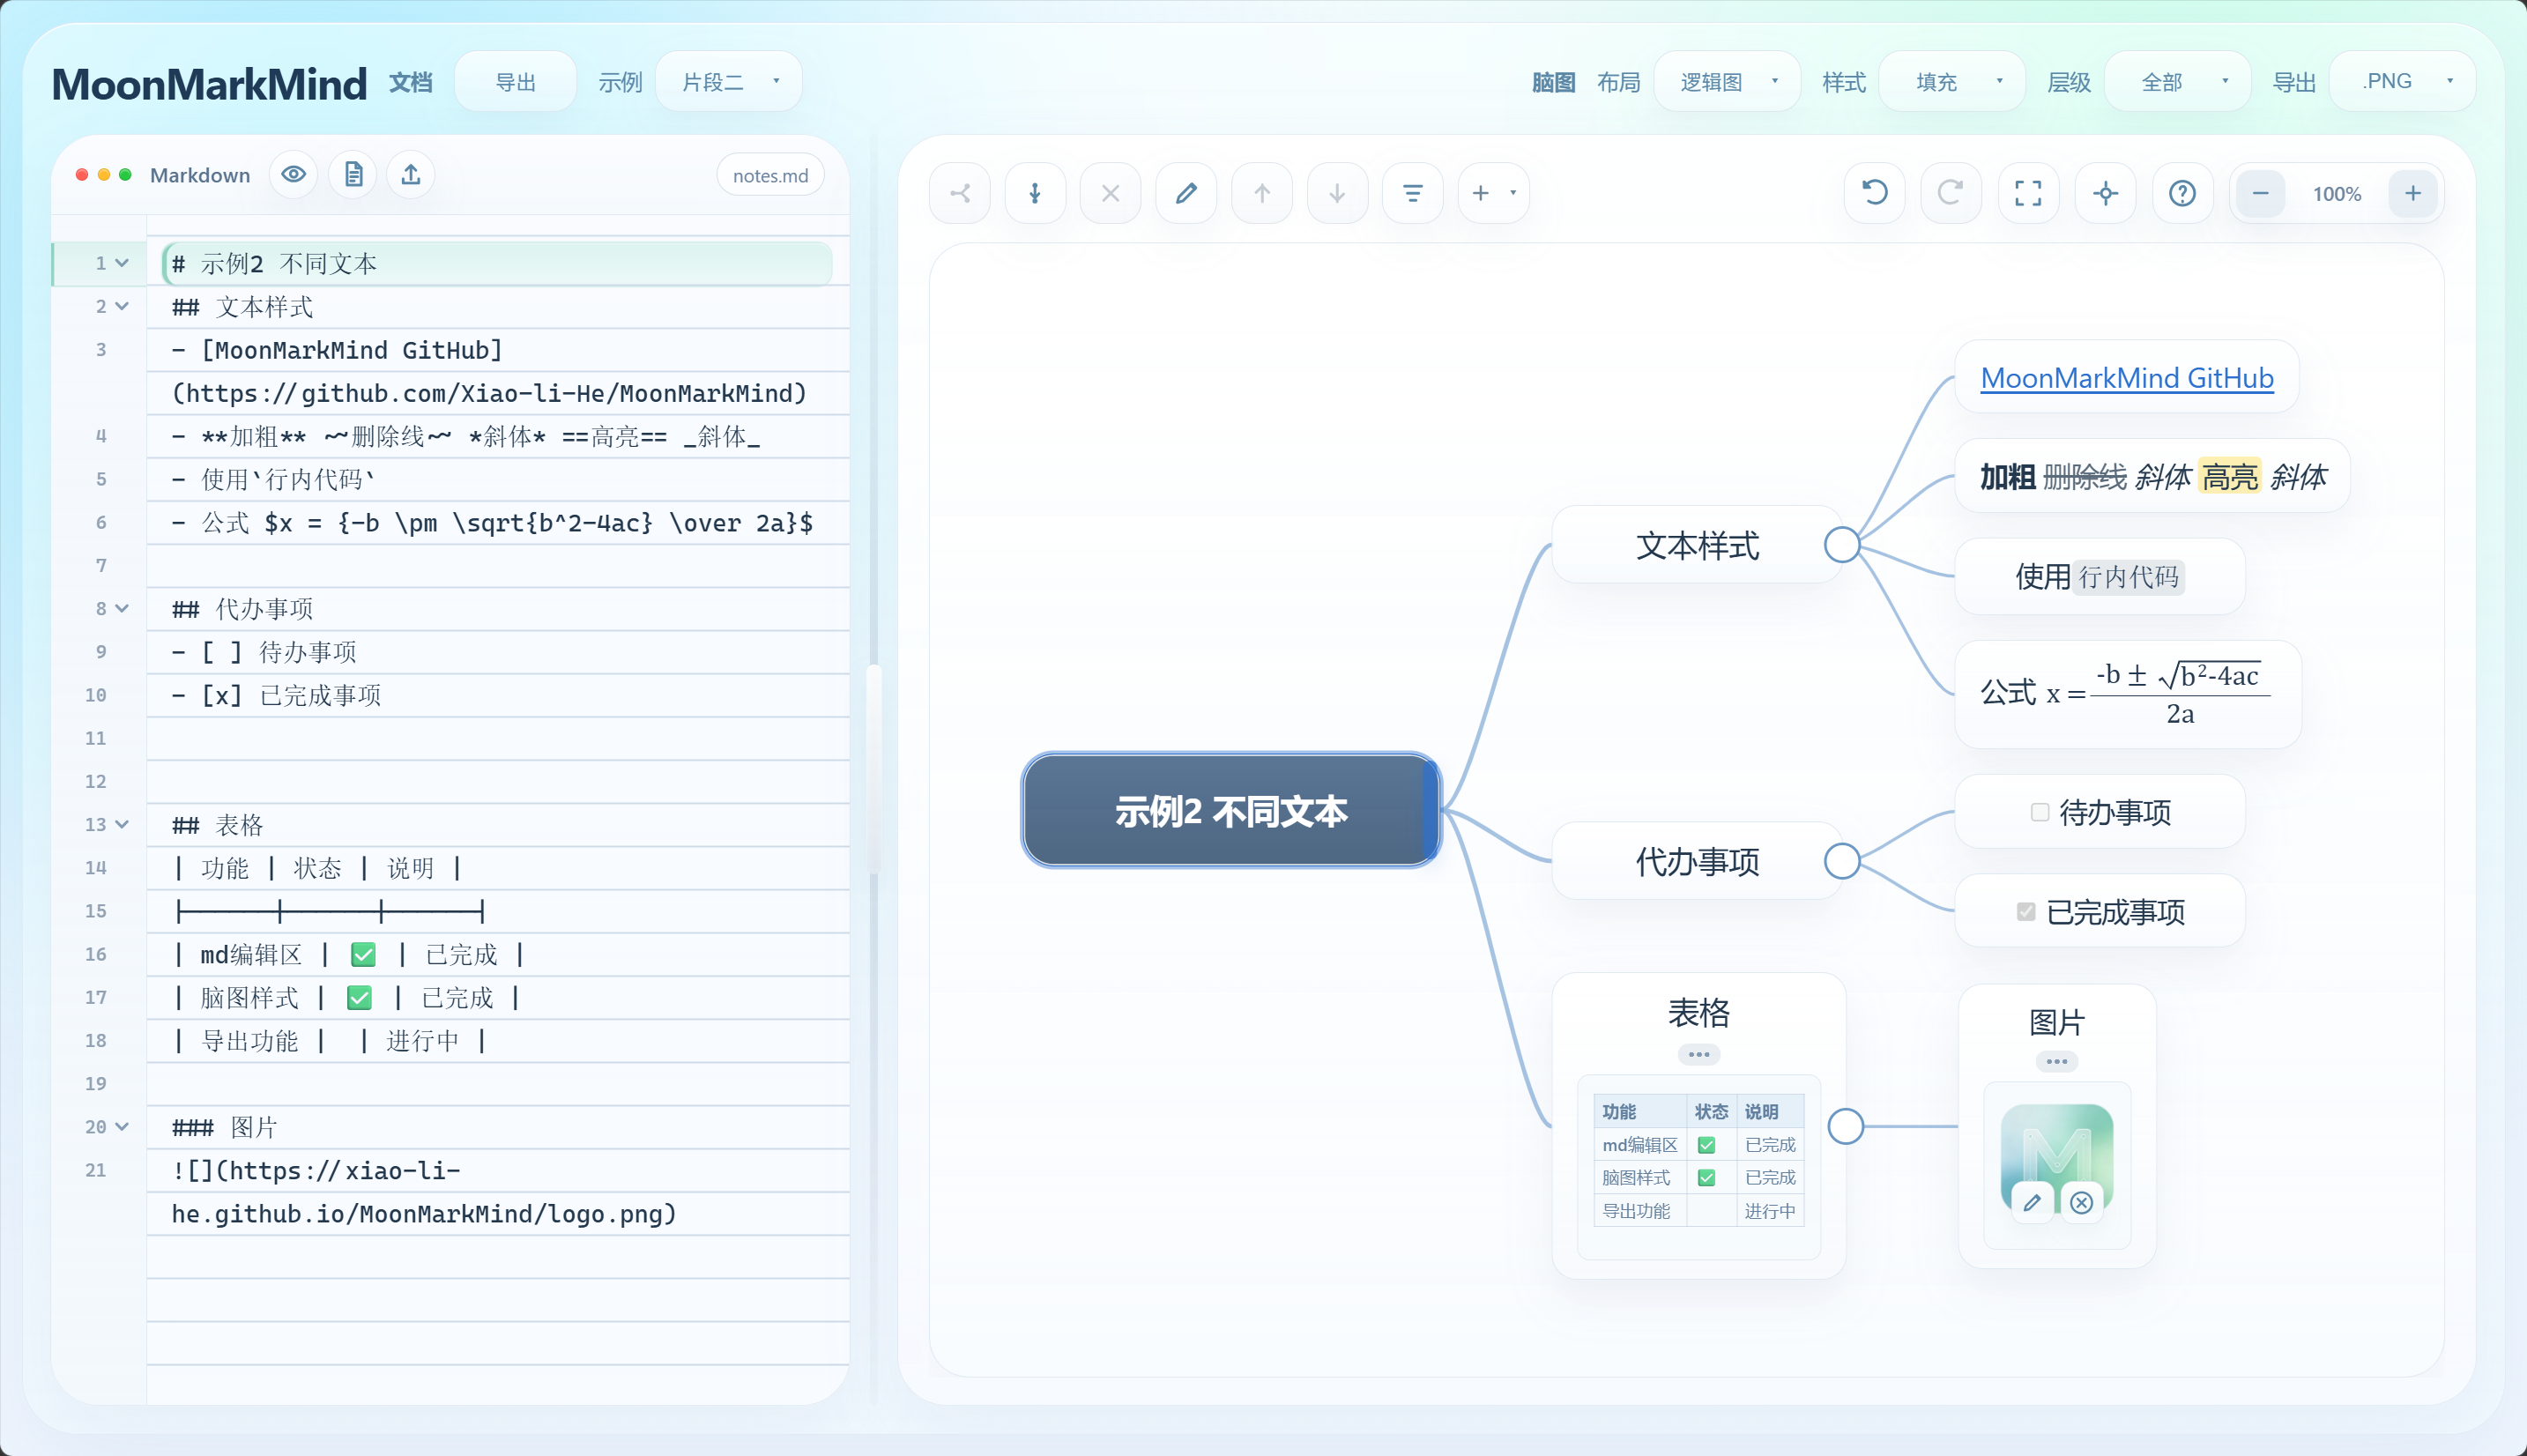Move node down with the down arrow icon
2527x1456 pixels.
point(1337,193)
